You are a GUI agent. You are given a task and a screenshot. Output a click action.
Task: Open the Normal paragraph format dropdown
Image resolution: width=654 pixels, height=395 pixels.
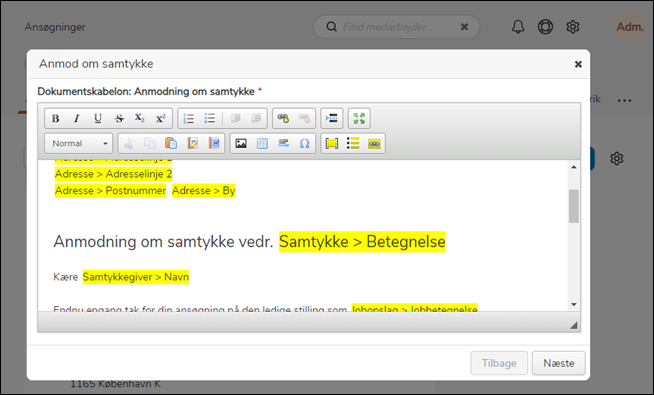[79, 144]
